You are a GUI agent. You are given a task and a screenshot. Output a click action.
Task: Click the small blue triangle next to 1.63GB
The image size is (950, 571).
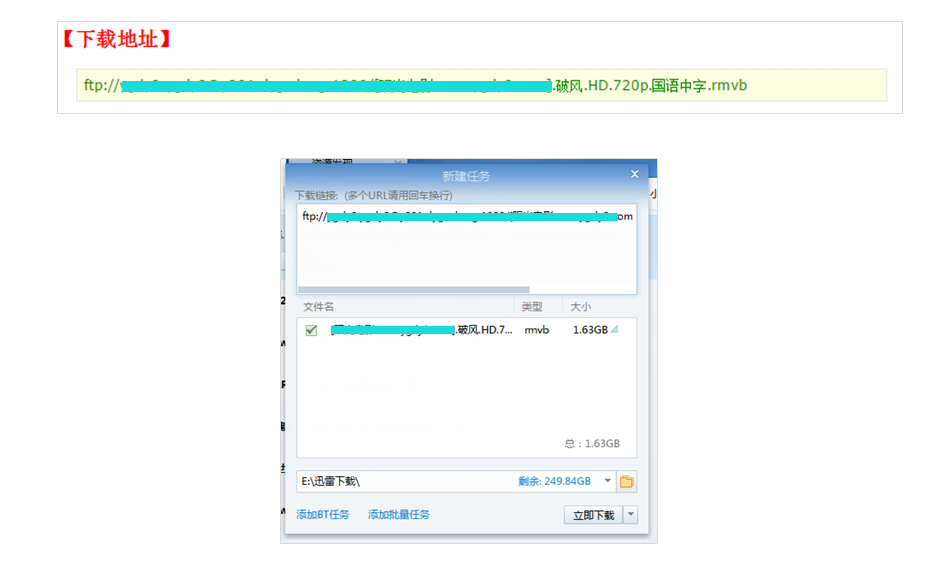tap(614, 329)
